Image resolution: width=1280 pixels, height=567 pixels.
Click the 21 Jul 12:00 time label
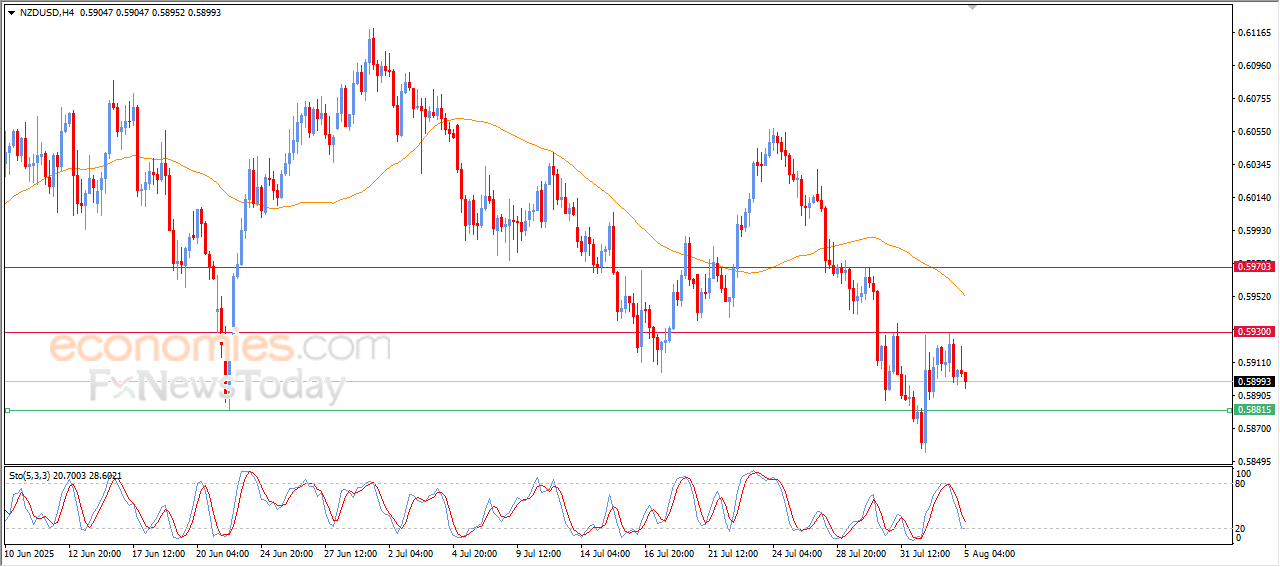(733, 553)
